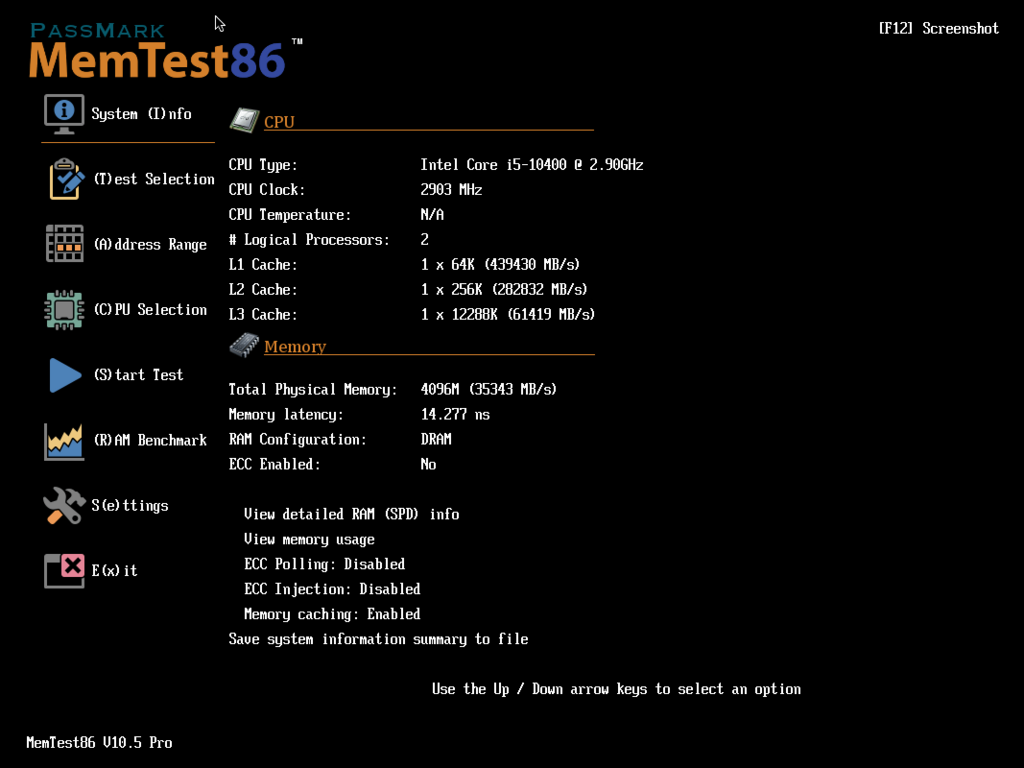
Task: Click Total Physical Memory value 4096M
Action: [488, 389]
